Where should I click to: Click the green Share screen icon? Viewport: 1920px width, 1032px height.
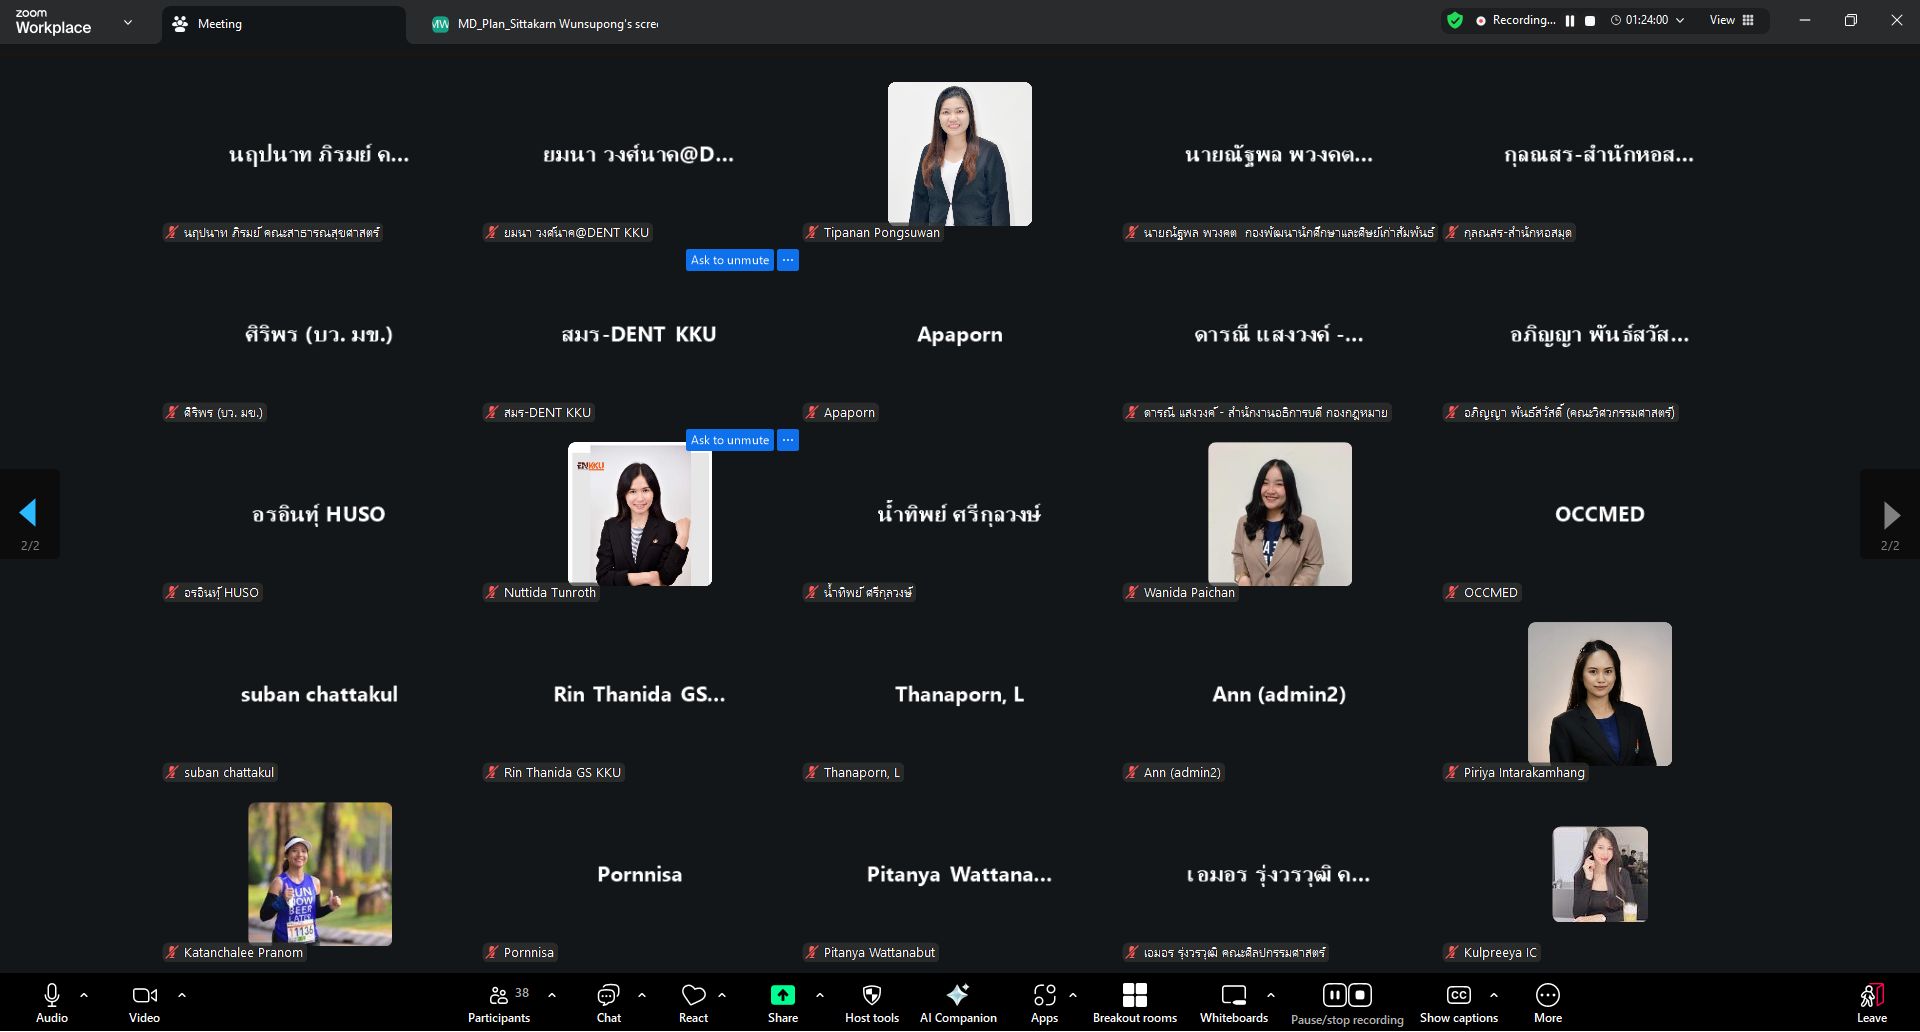[x=782, y=995]
